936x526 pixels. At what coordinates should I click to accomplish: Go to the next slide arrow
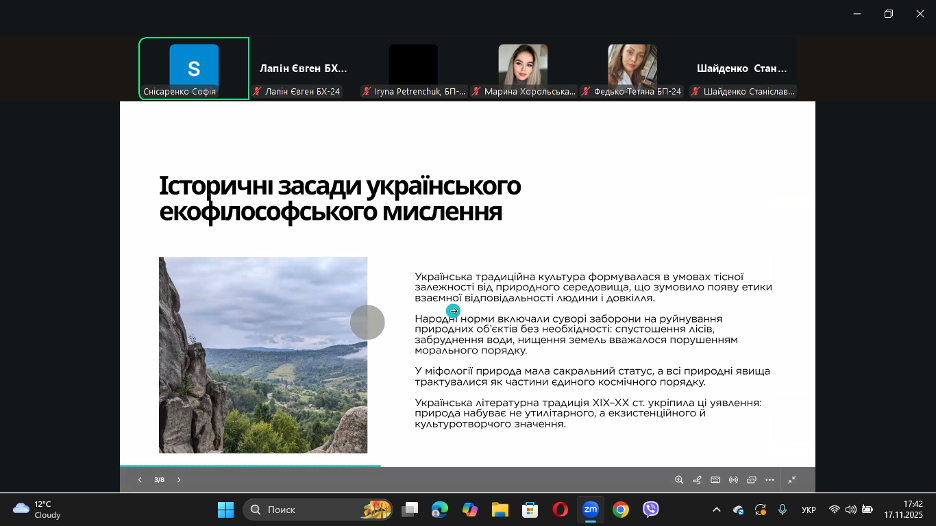click(179, 480)
